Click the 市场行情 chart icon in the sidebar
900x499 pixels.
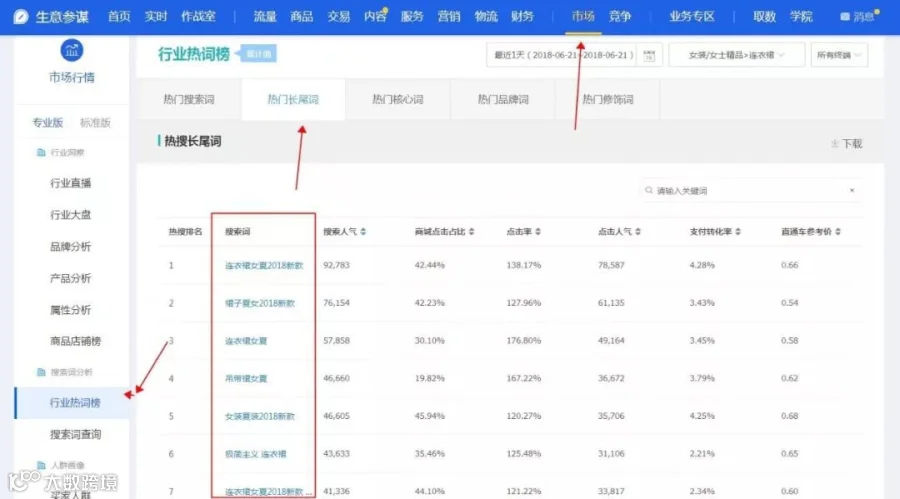coord(72,51)
